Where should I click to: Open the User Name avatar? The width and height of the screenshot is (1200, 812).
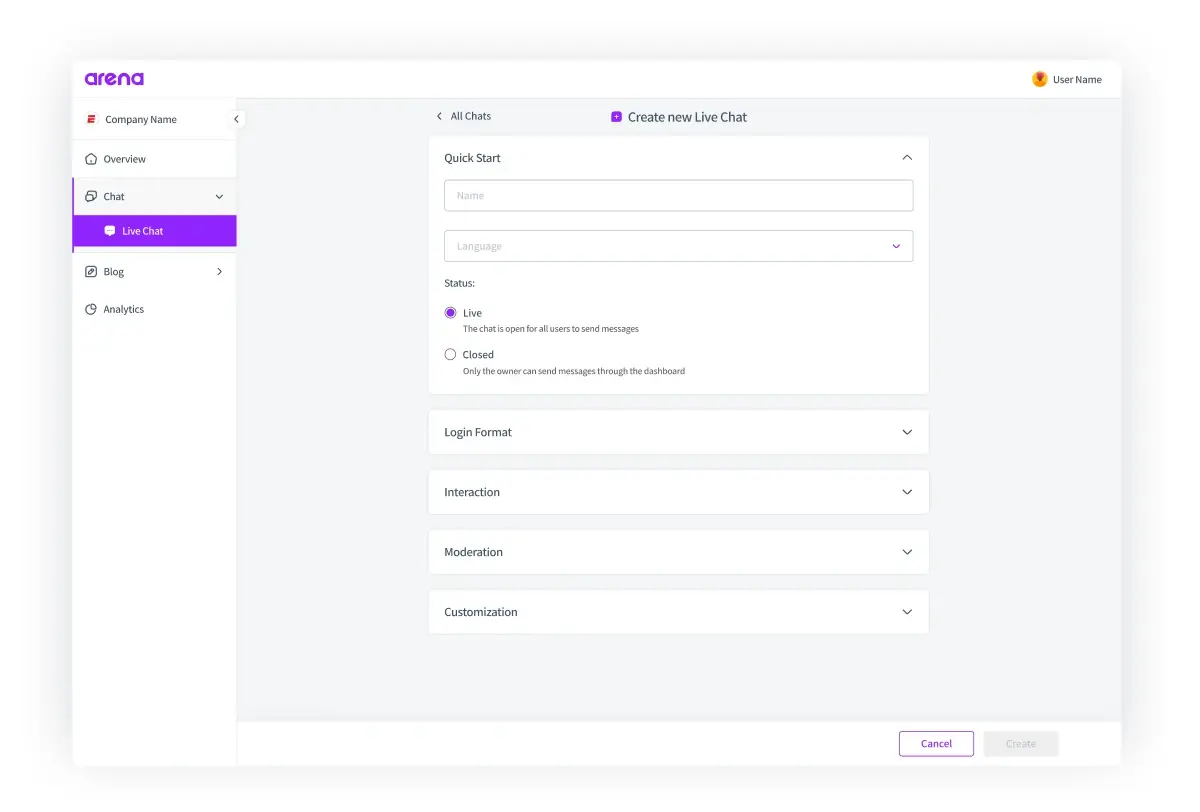(1039, 78)
